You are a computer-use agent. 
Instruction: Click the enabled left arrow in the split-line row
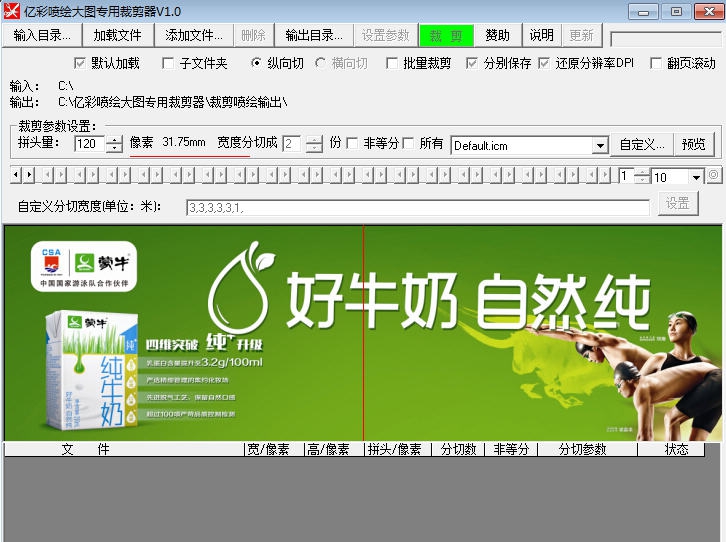[16, 175]
